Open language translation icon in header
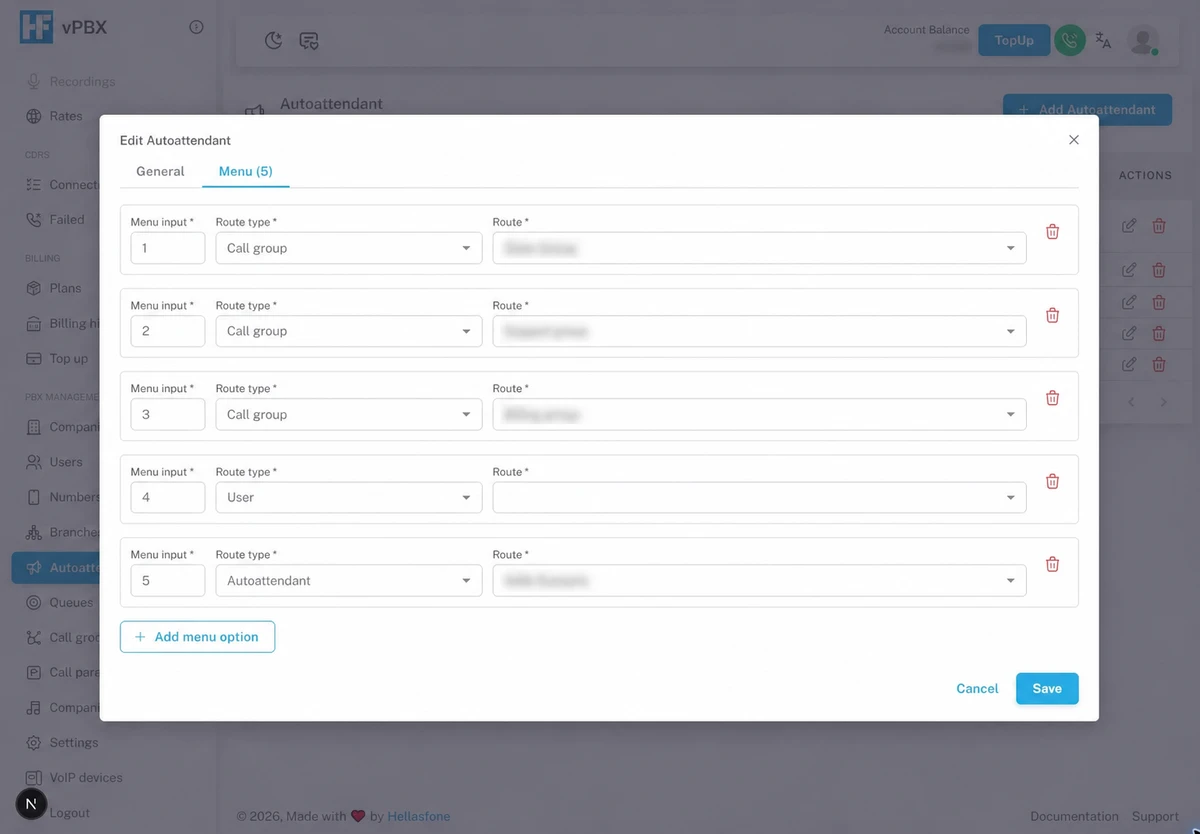1200x834 pixels. 1103,40
